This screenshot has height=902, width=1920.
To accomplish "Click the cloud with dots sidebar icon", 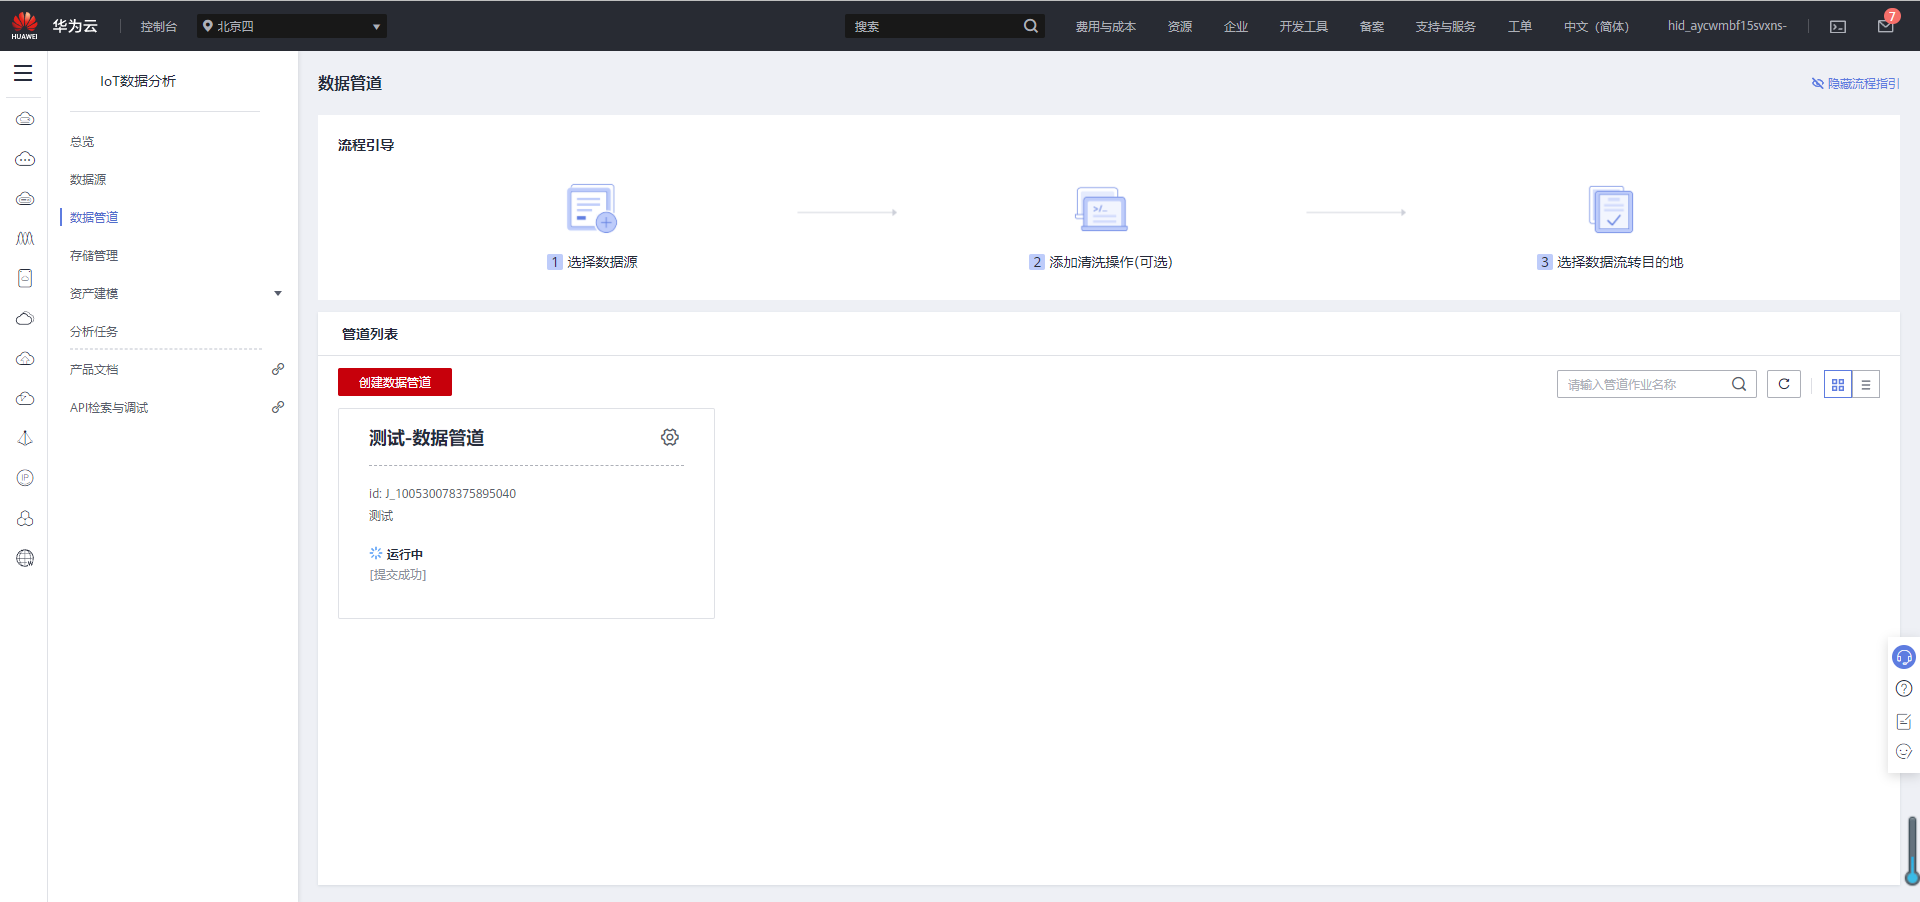I will pyautogui.click(x=25, y=159).
